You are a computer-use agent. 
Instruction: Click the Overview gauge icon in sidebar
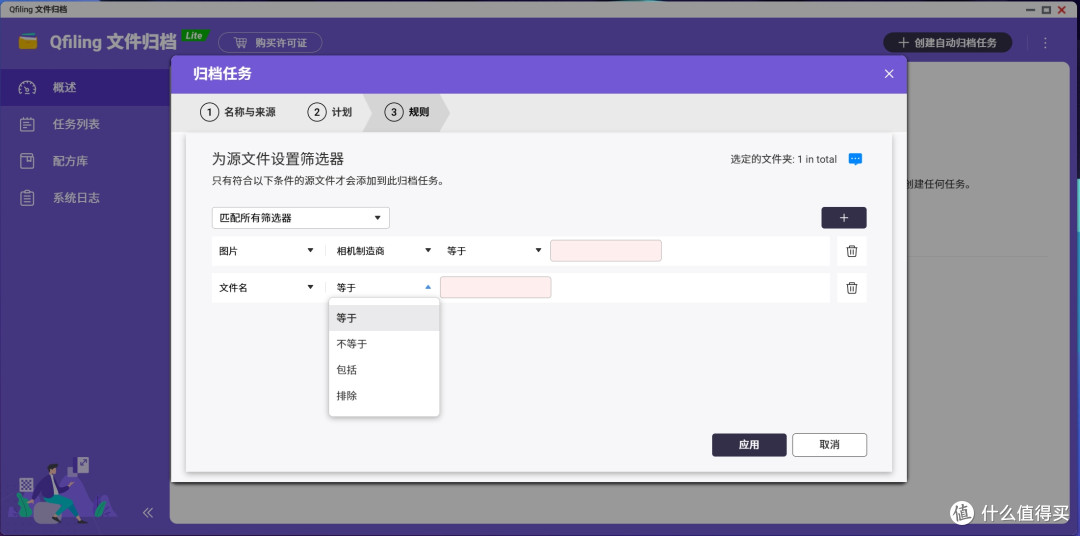coord(27,88)
